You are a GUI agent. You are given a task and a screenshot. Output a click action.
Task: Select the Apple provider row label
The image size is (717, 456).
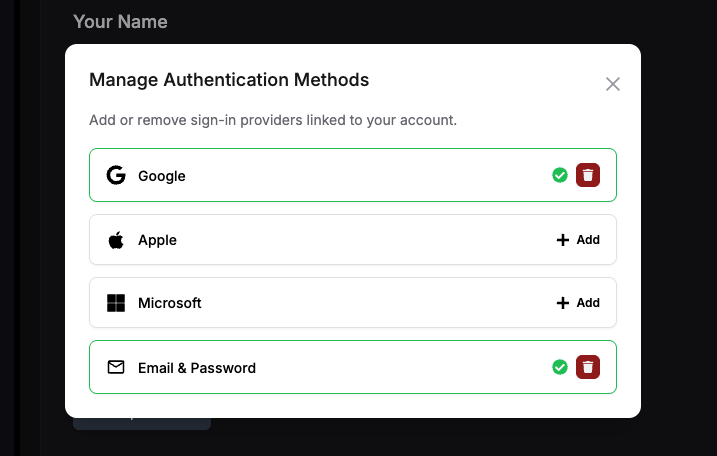point(157,241)
